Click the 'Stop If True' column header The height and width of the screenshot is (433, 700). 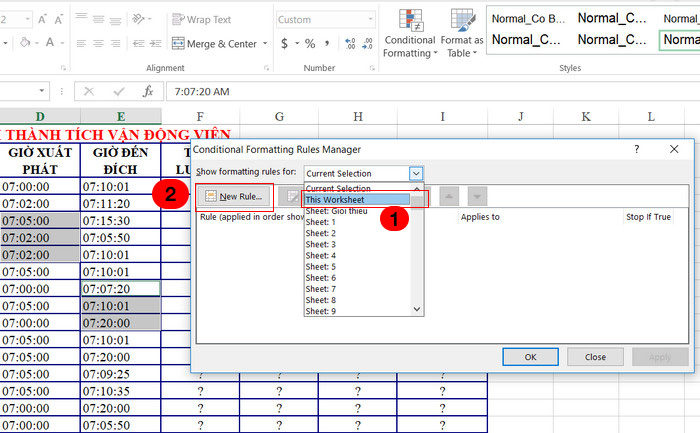tap(648, 216)
